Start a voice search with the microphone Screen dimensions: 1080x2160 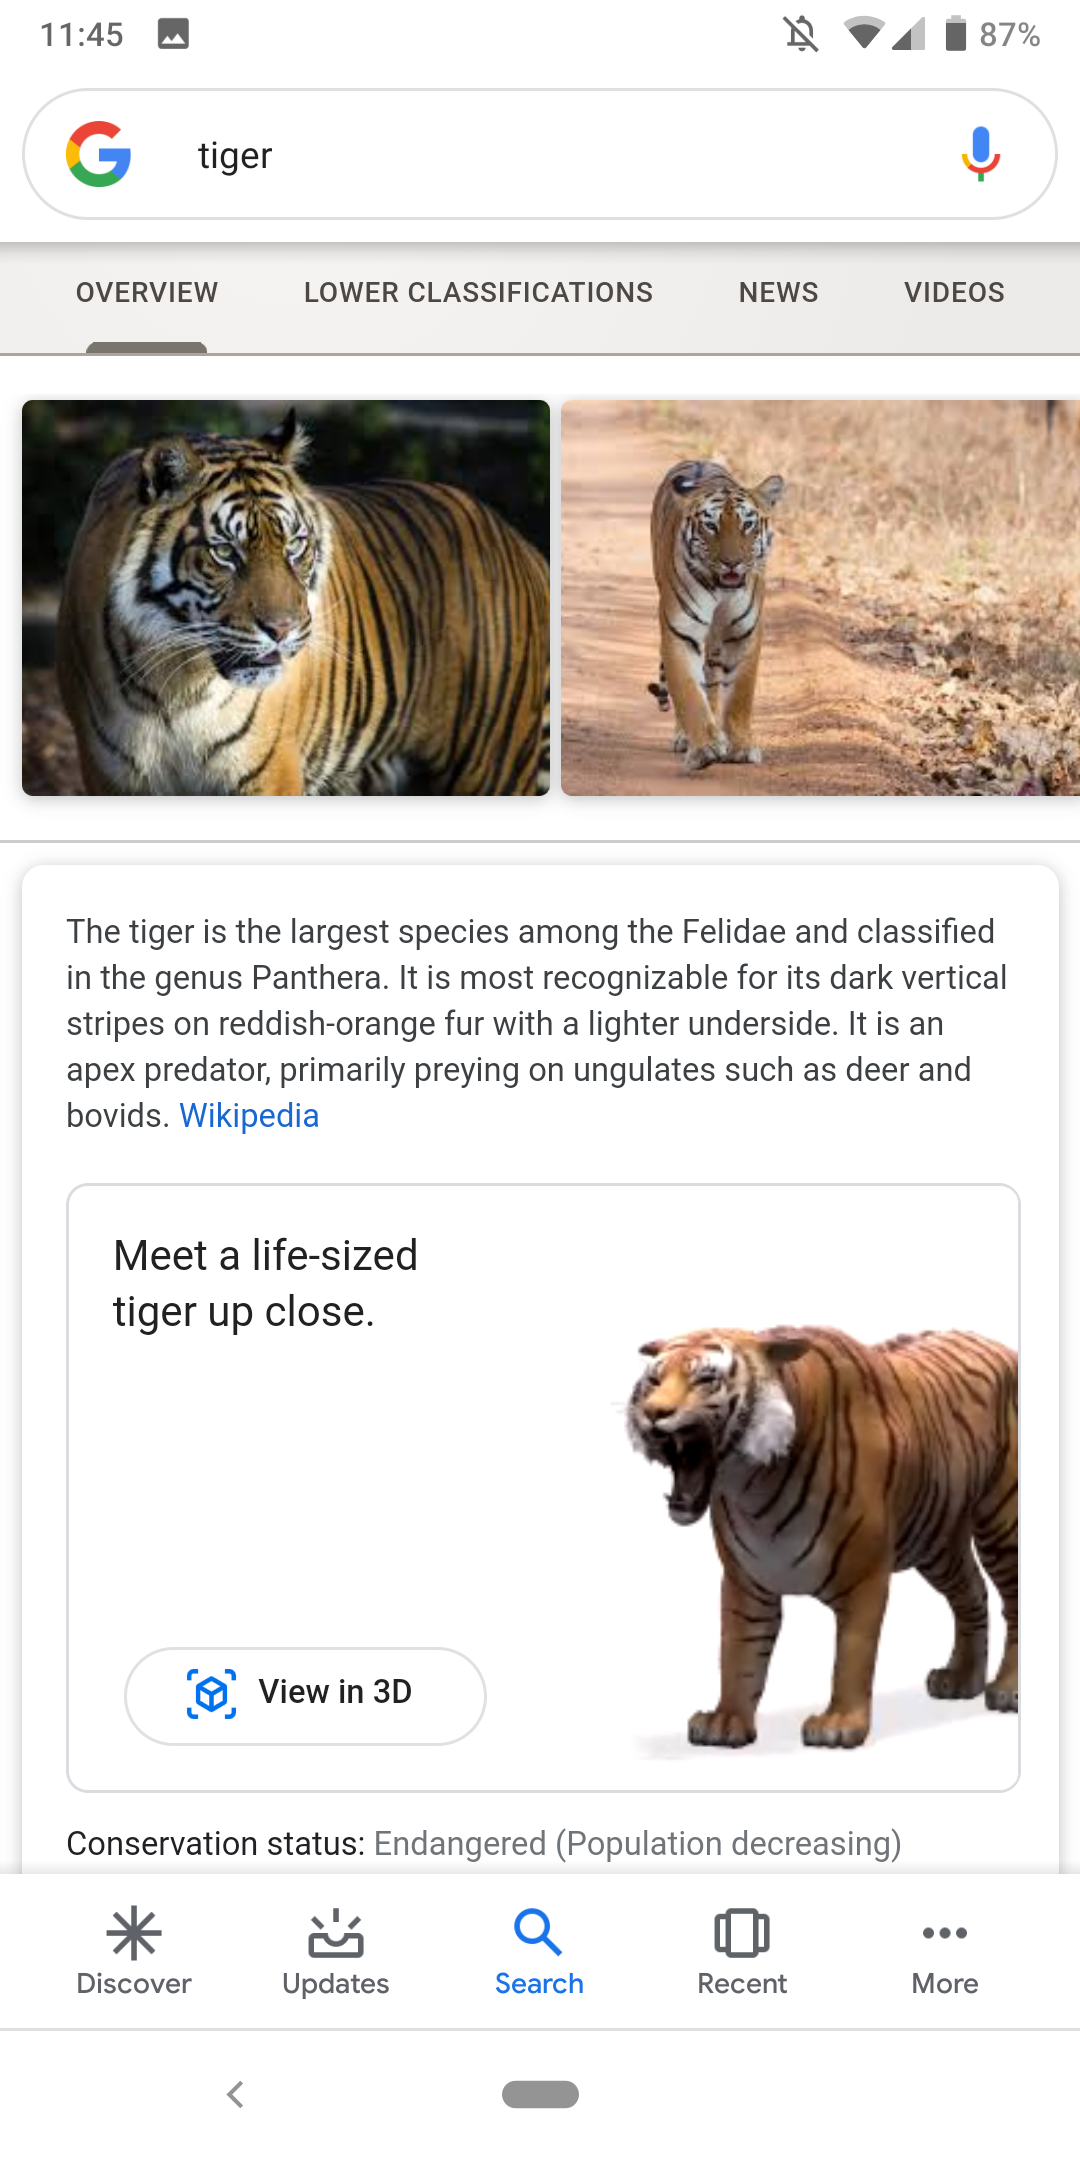pos(980,154)
